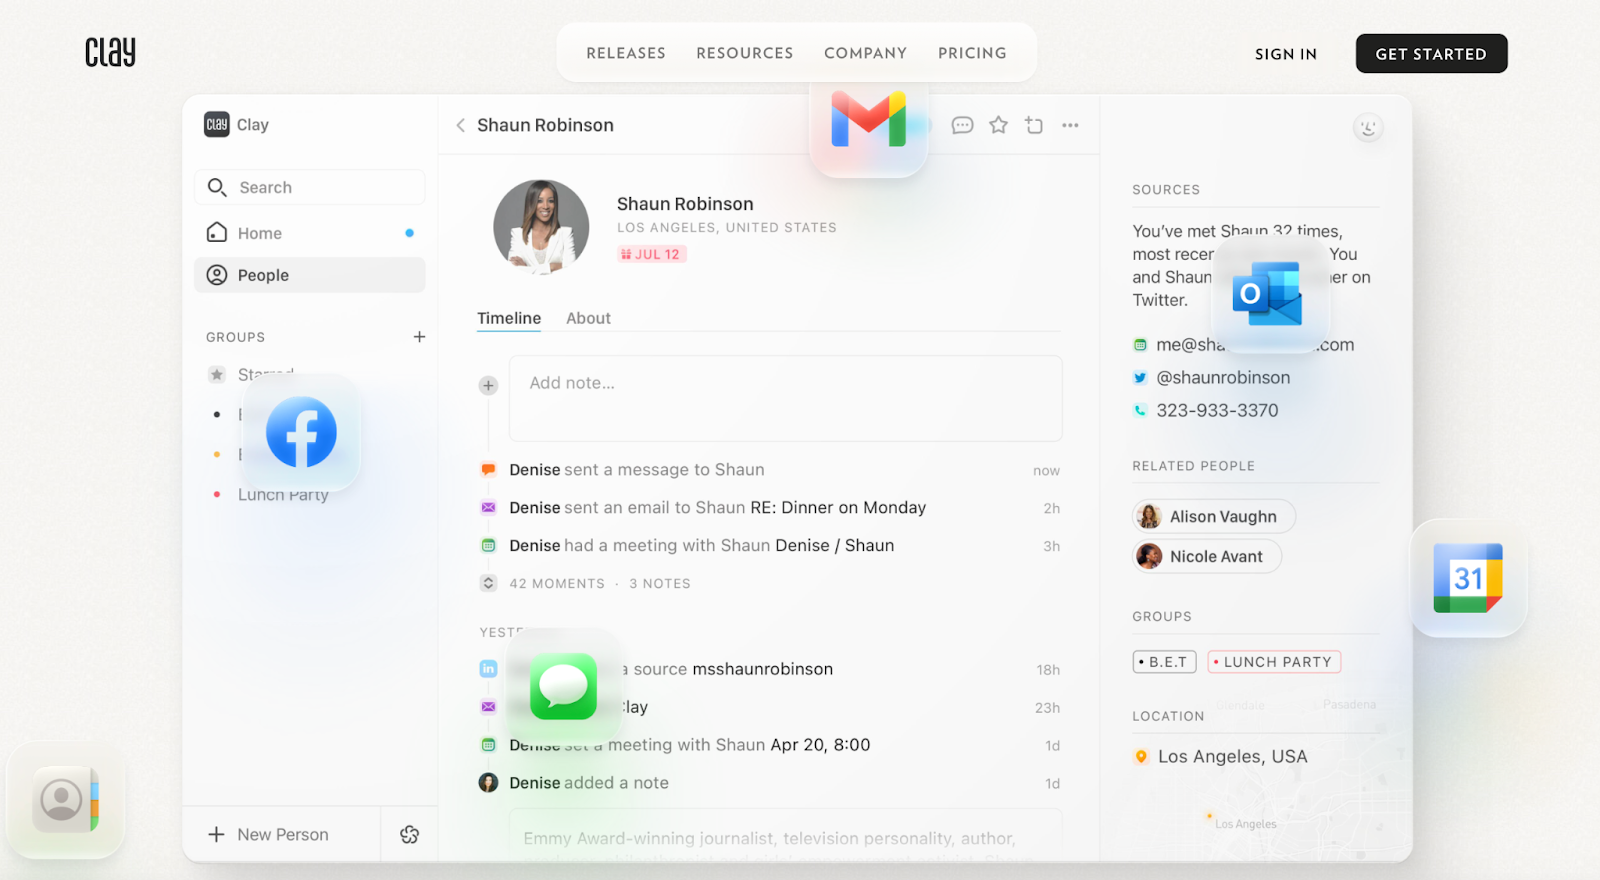Screen dimensions: 1600x880
Task: Click the Contacts app icon
Action: tap(66, 800)
